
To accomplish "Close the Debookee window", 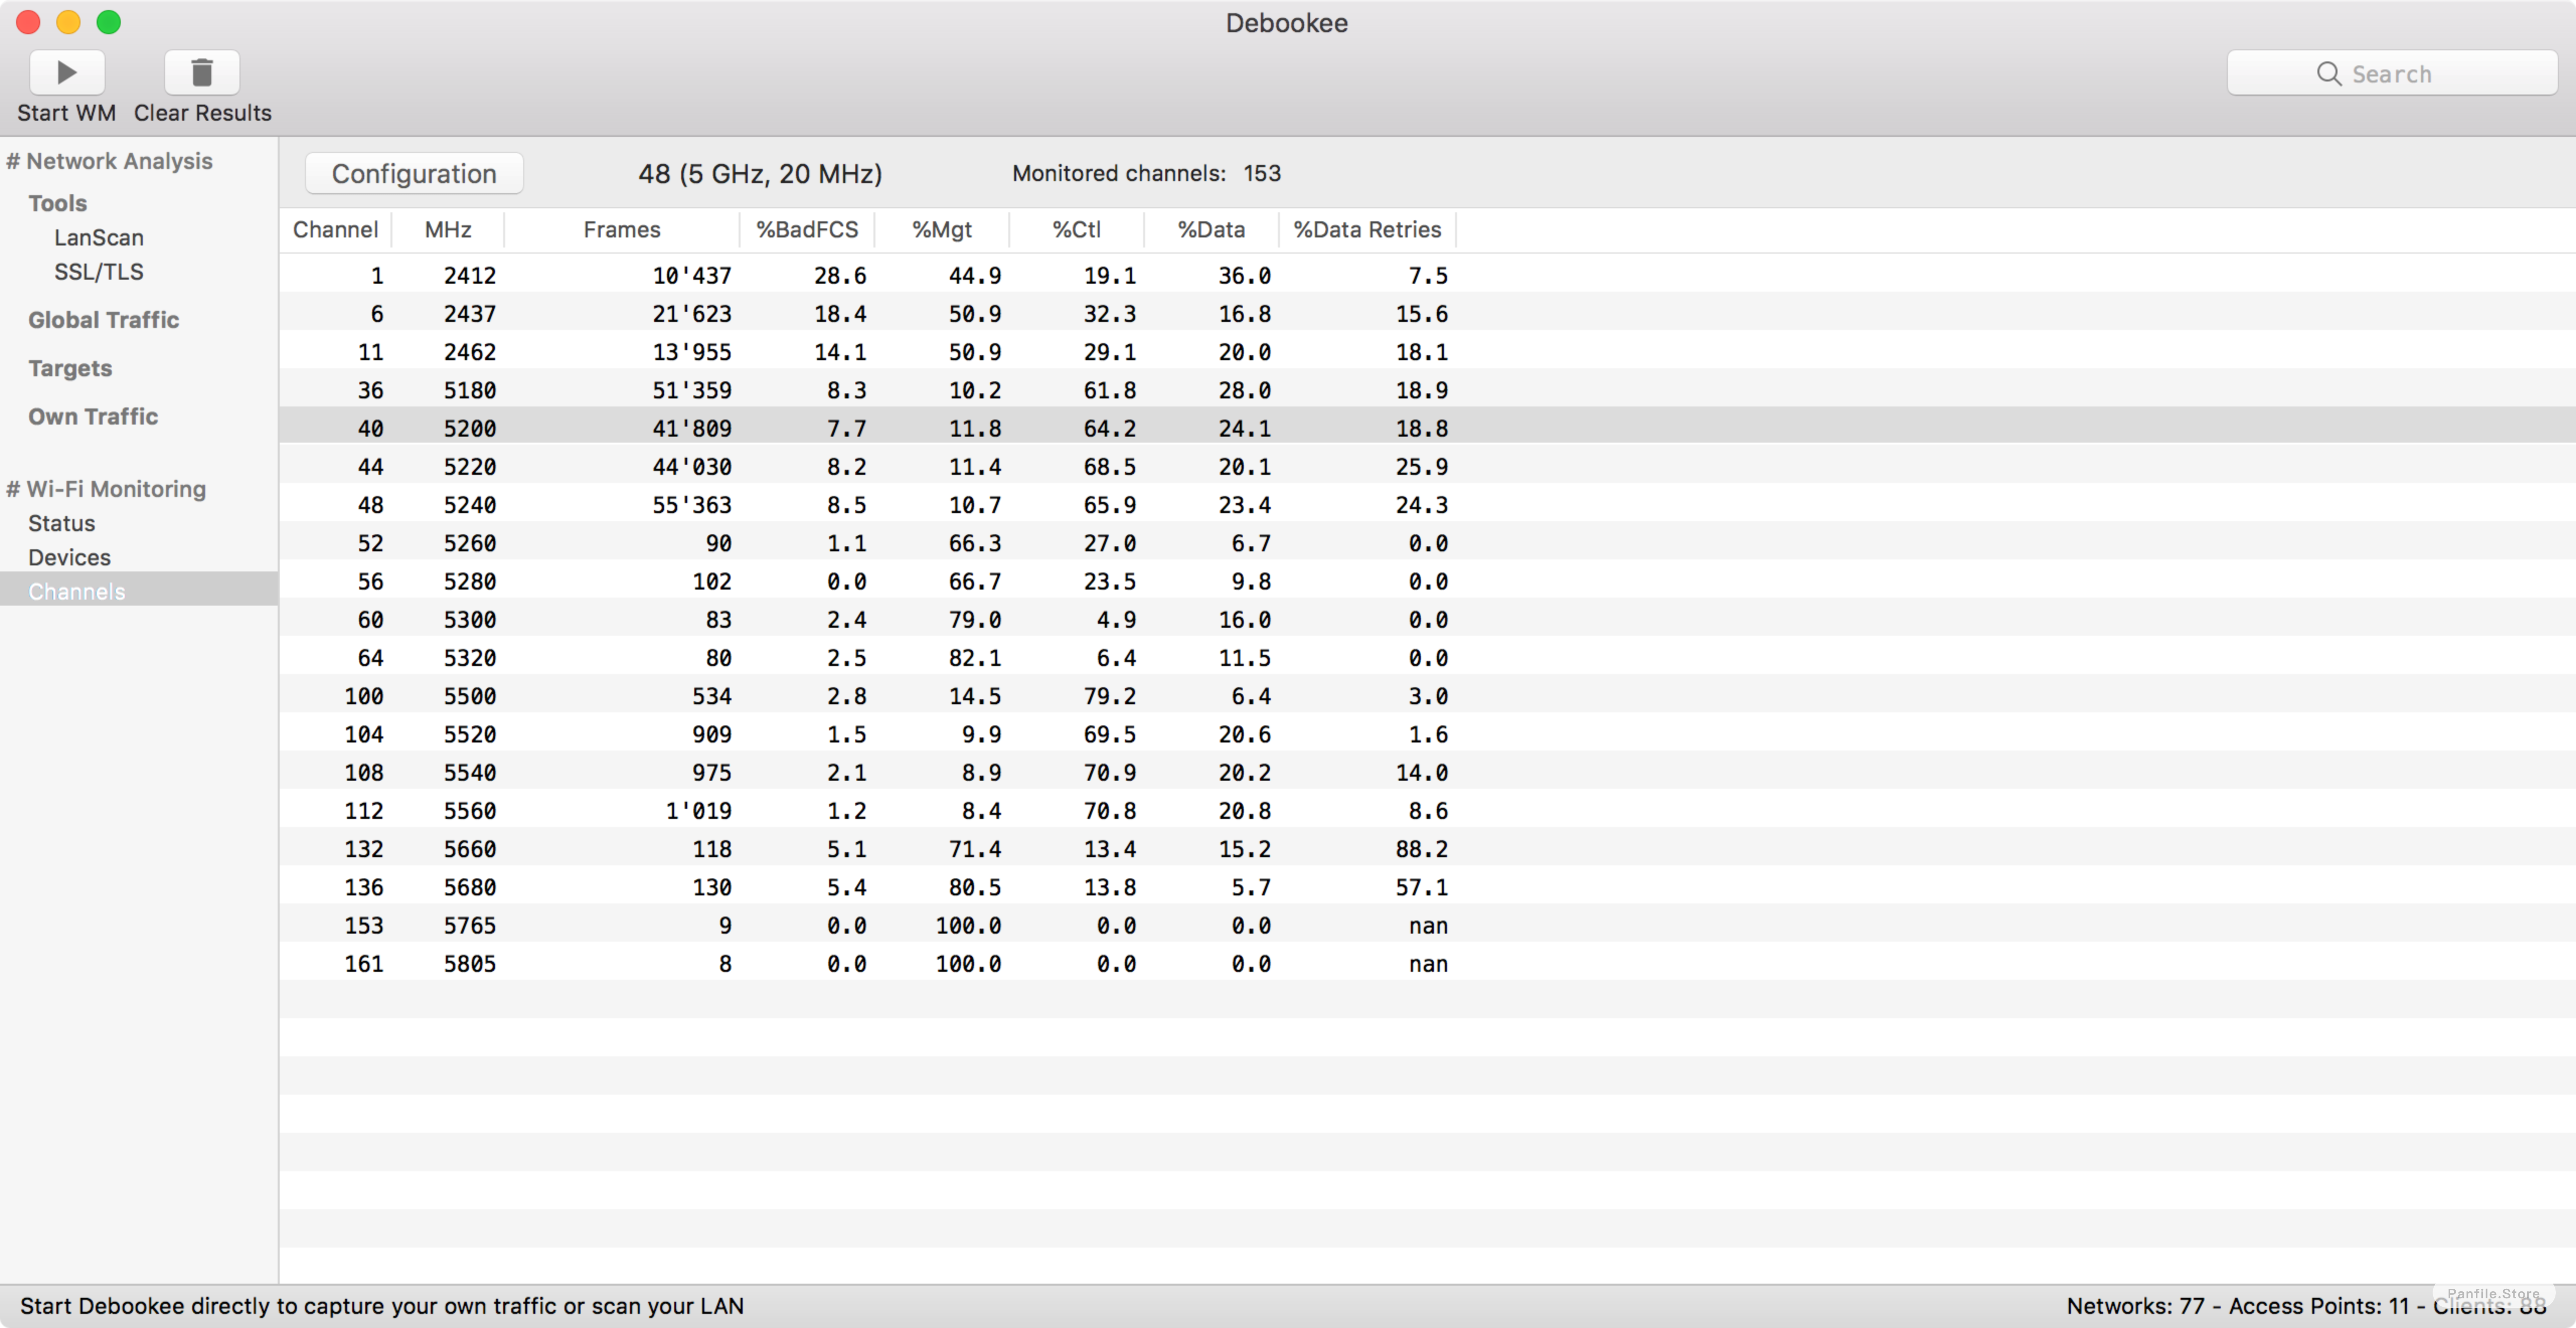I will click(x=28, y=22).
